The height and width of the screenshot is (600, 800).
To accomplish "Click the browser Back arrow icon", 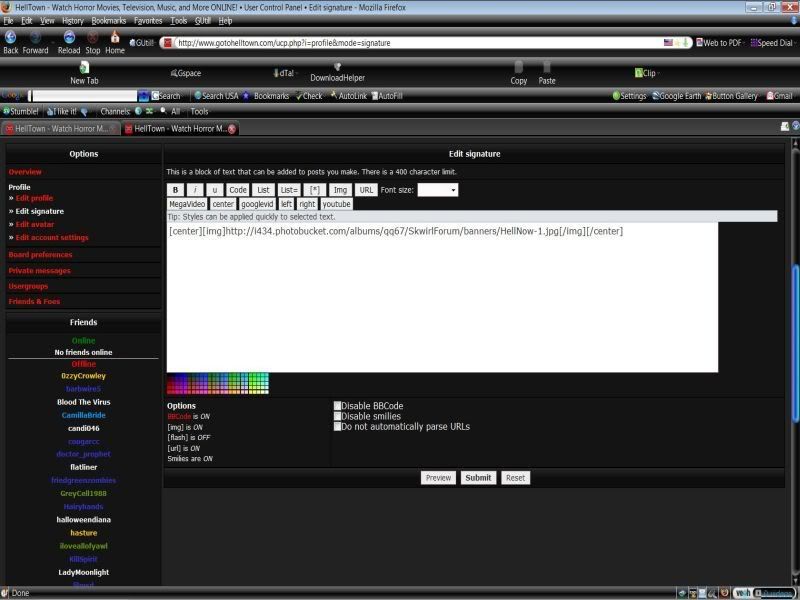I will pyautogui.click(x=10, y=37).
